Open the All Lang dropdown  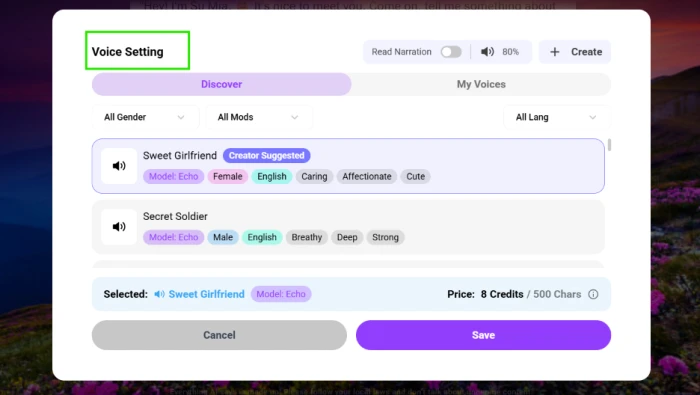point(557,117)
